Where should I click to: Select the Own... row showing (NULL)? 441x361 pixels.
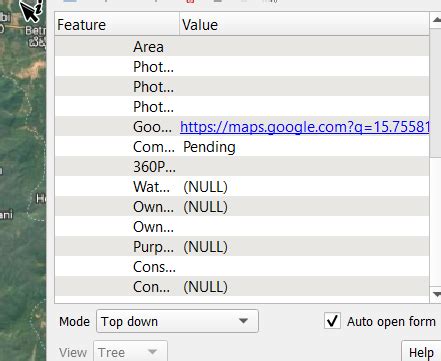click(242, 207)
